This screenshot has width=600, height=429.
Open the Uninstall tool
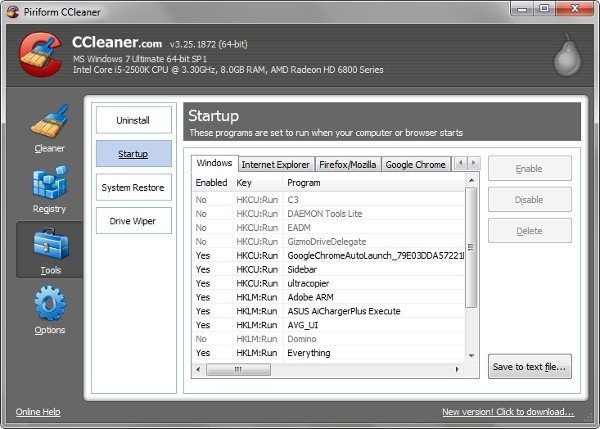pyautogui.click(x=134, y=120)
